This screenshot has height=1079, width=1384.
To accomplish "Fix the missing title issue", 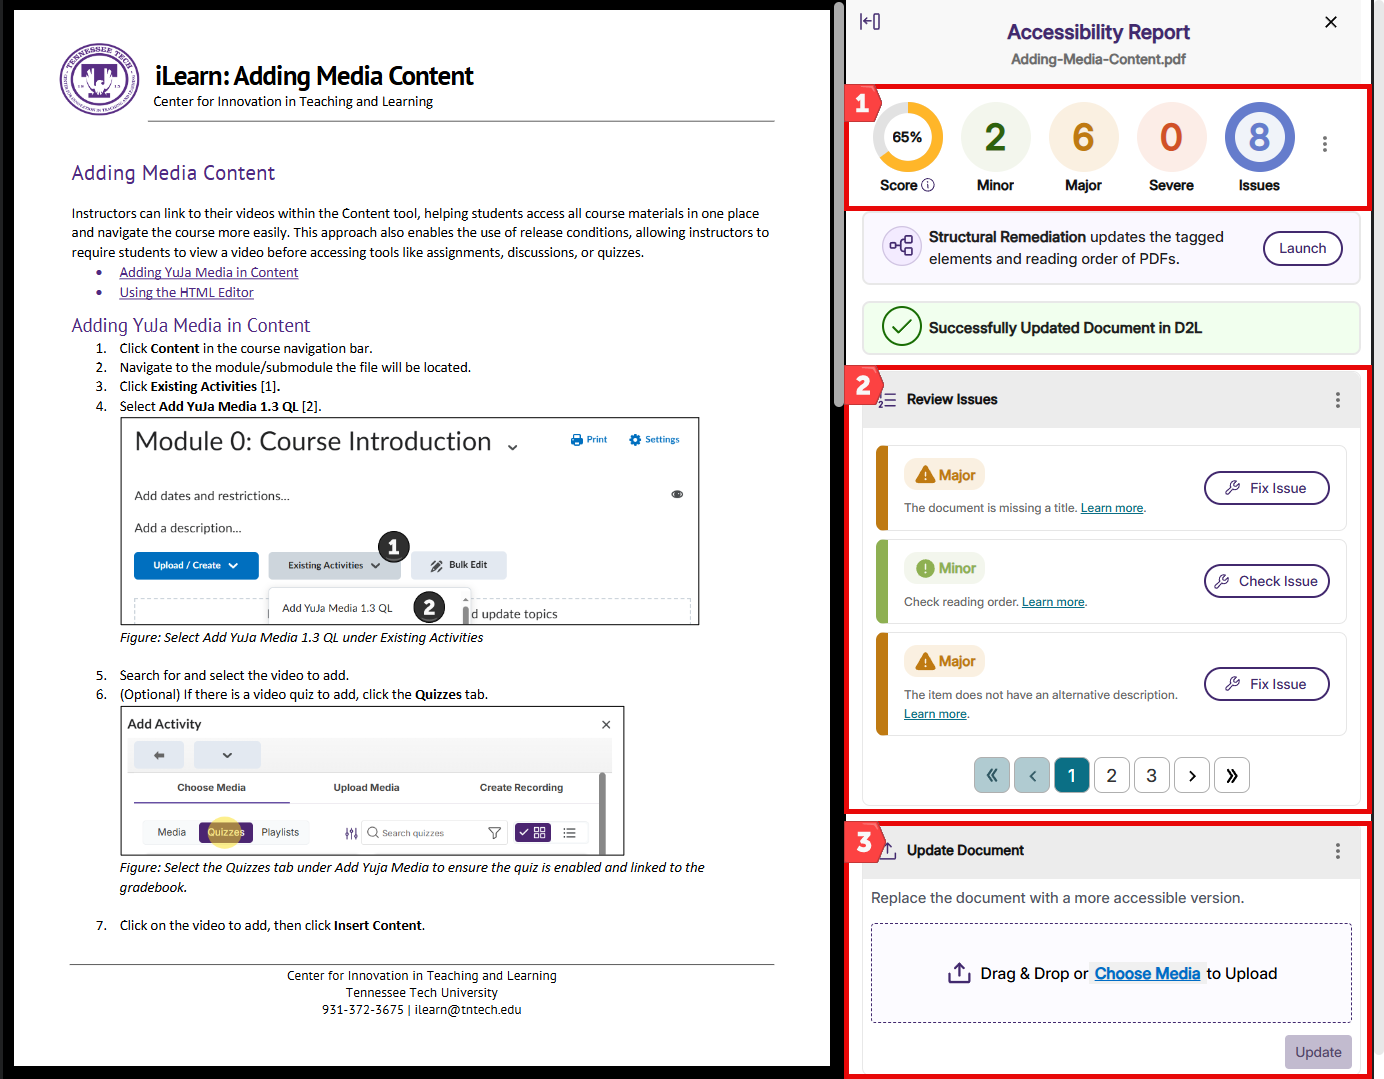I will point(1266,488).
